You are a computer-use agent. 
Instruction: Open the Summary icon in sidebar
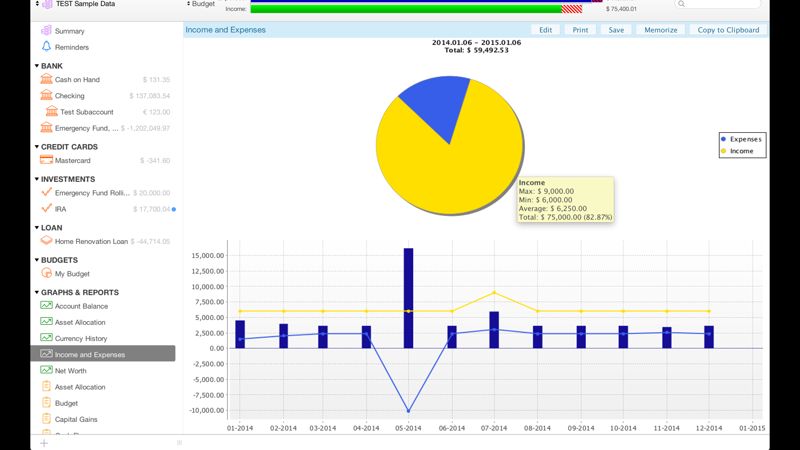[46, 31]
